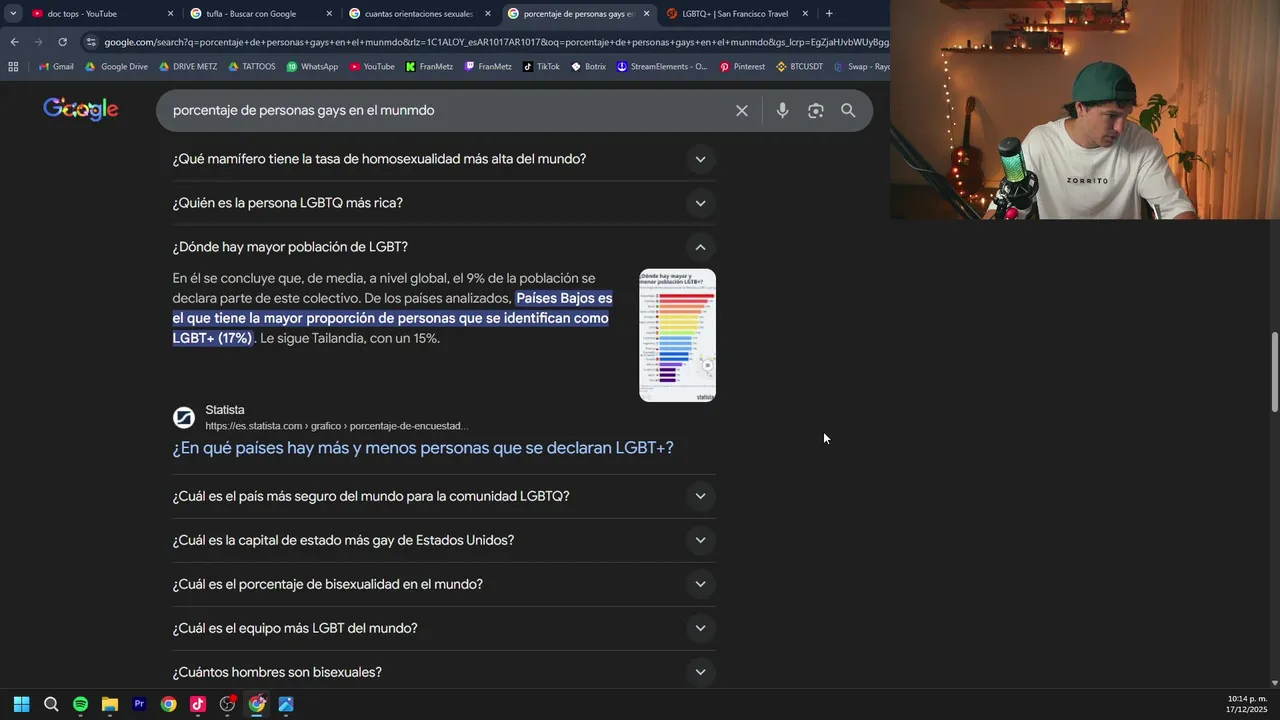Open the TATTOOS bookmark
The image size is (1280, 720).
pos(252,67)
